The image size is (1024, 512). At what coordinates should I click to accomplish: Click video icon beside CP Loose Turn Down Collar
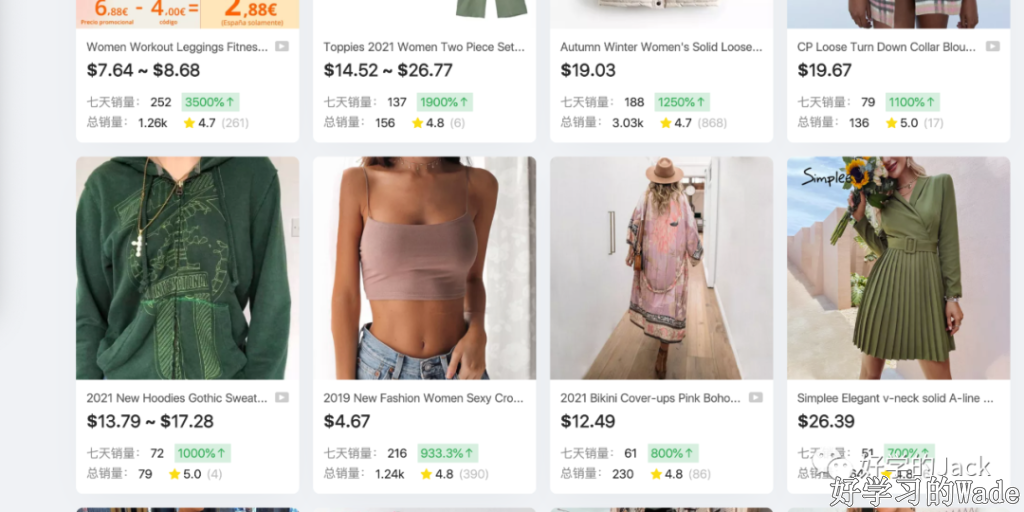[x=993, y=46]
